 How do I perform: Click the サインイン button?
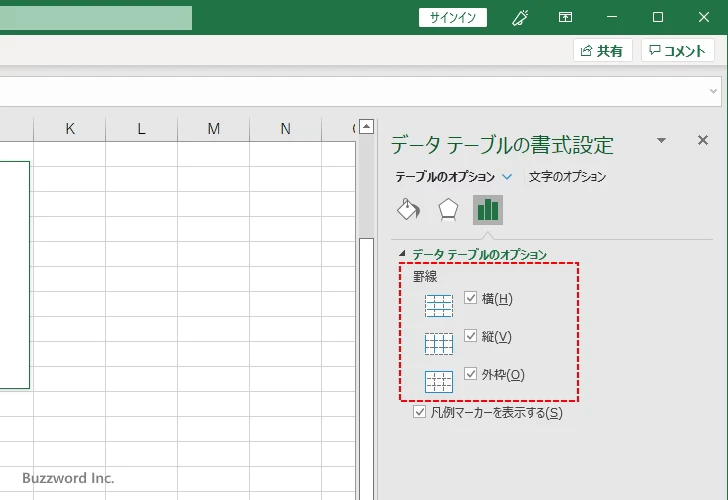(x=453, y=18)
